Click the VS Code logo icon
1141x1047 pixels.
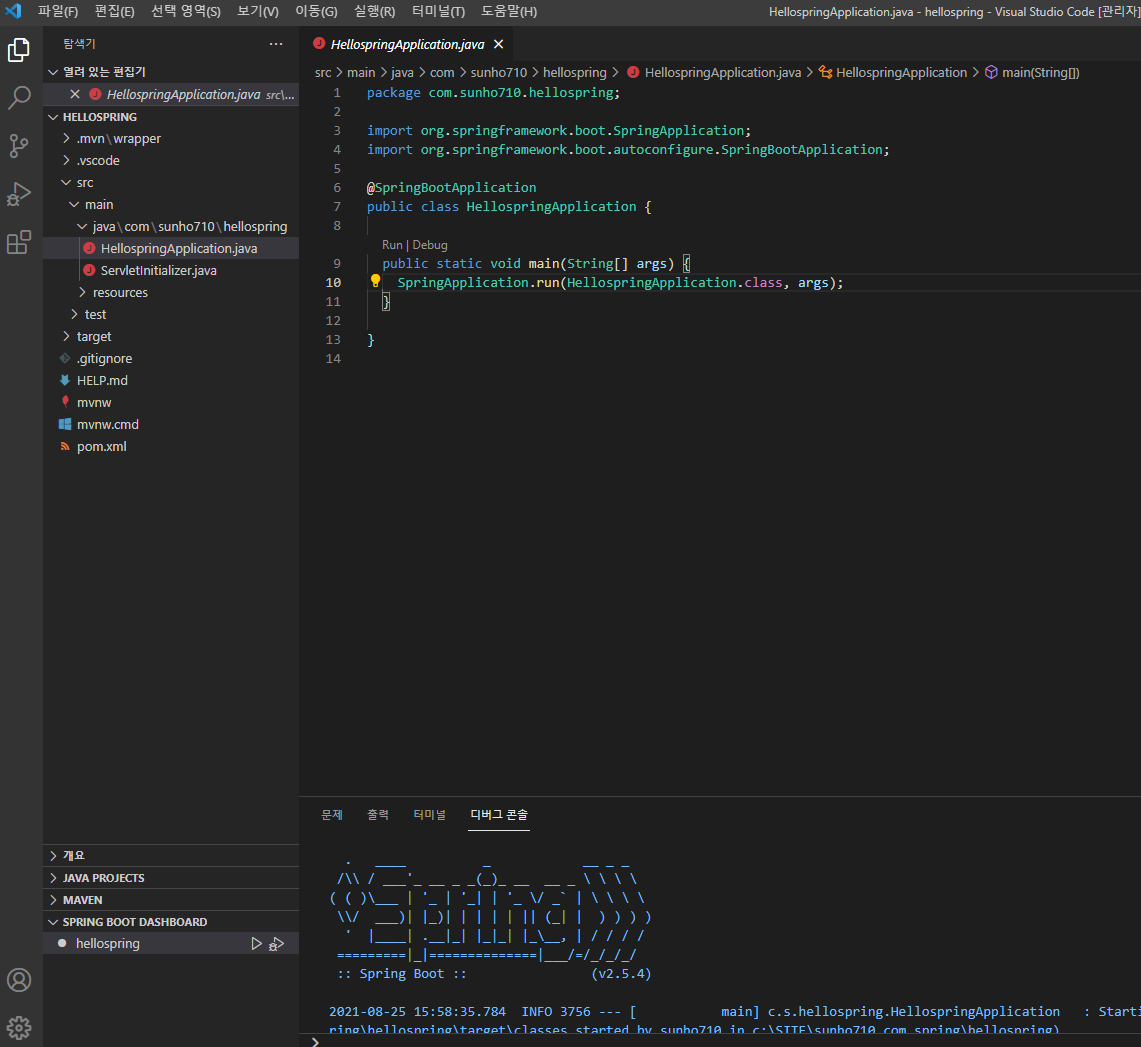coord(14,11)
